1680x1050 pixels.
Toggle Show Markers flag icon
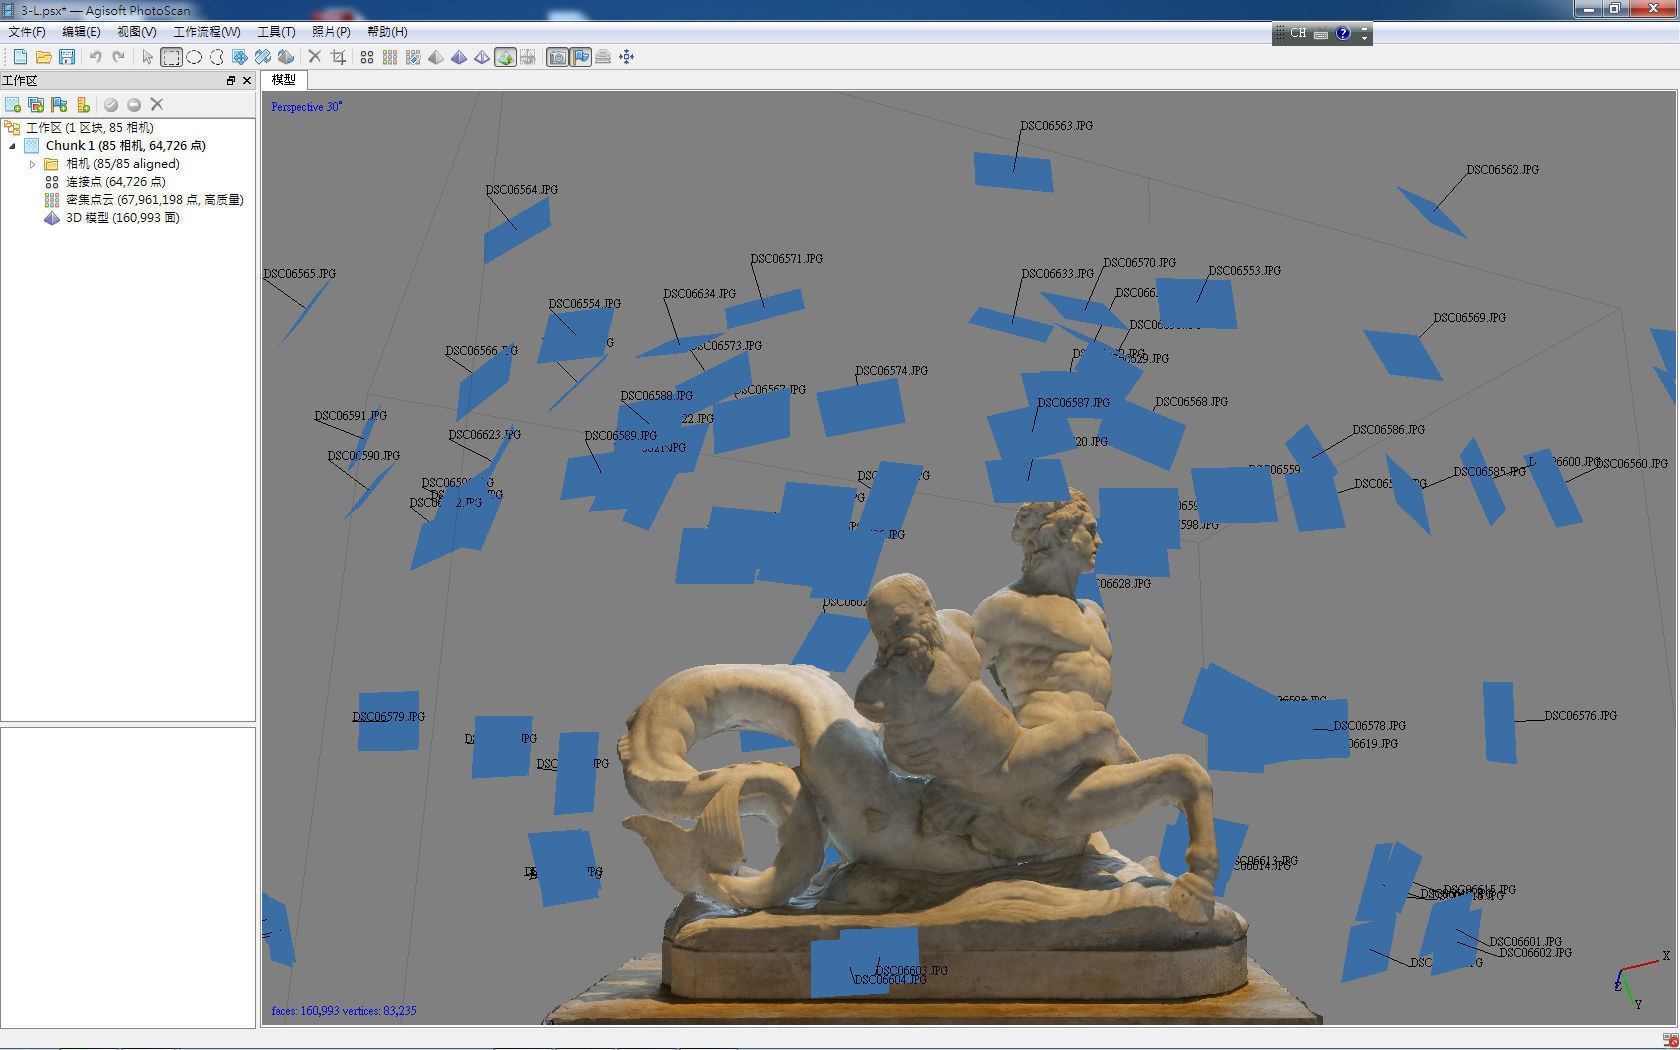581,57
